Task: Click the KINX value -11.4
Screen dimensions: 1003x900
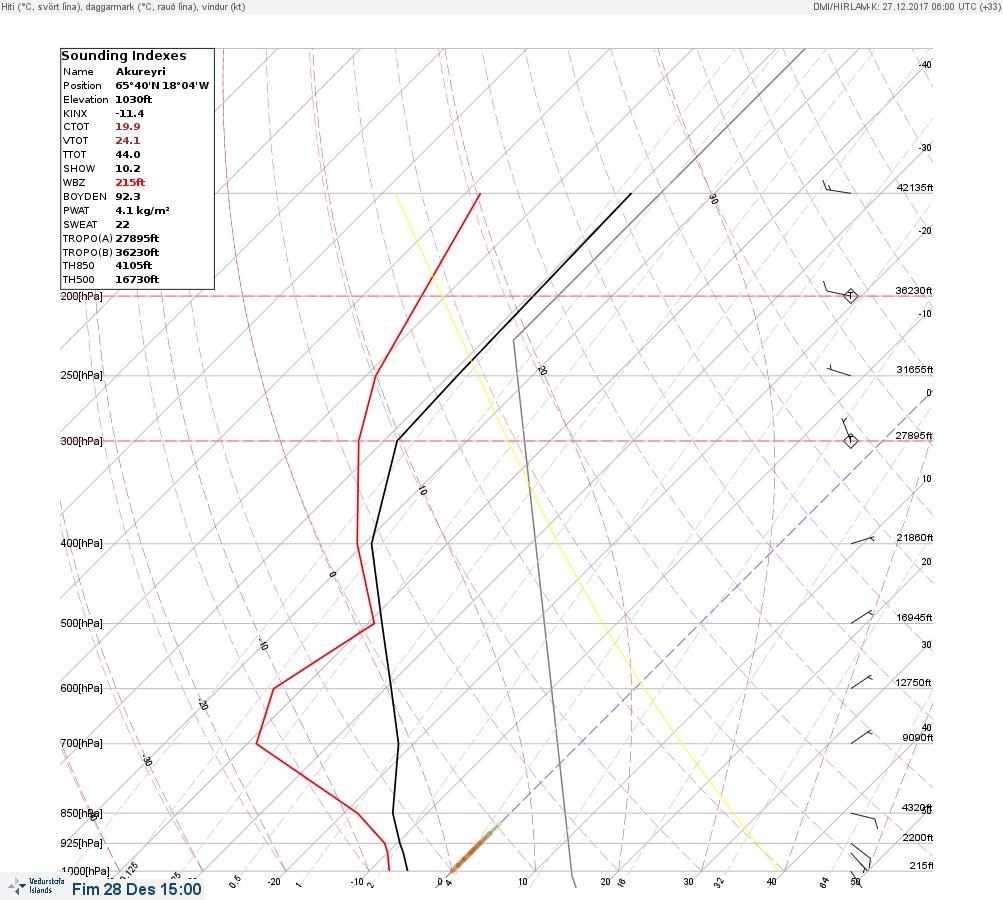Action: (130, 114)
